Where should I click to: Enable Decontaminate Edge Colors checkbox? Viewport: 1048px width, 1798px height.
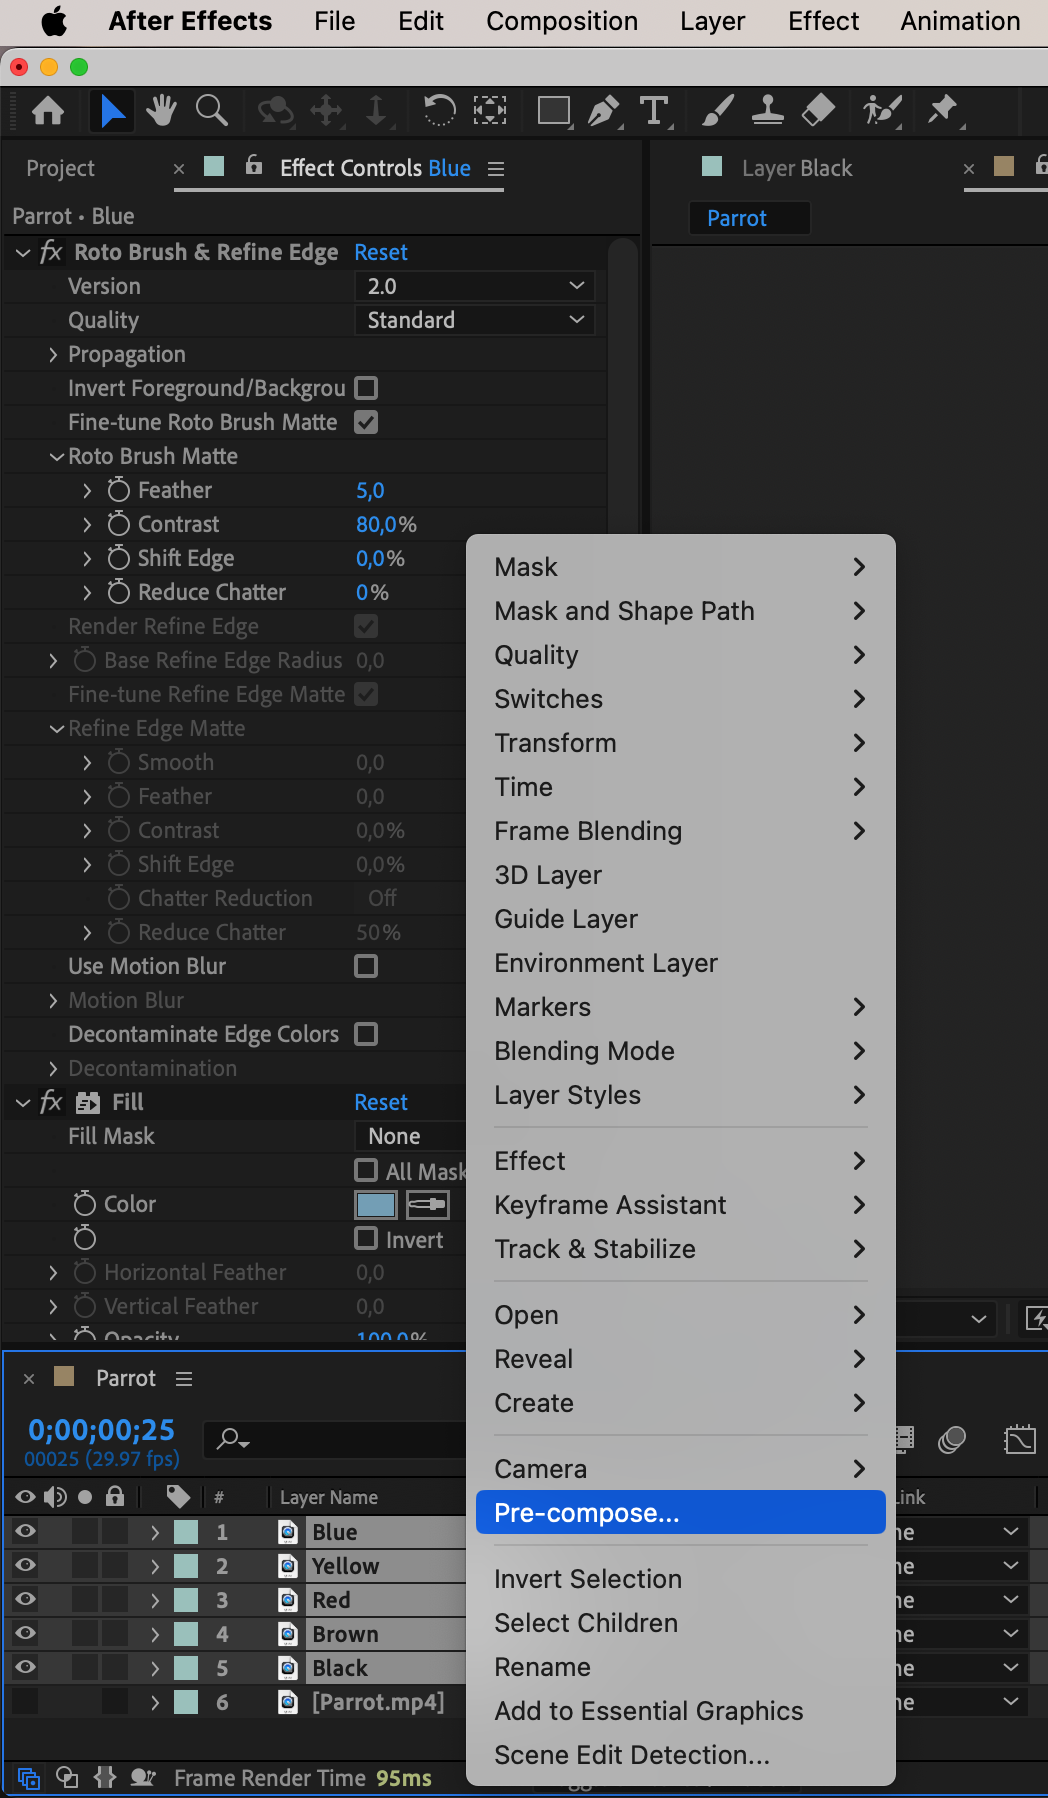367,1034
